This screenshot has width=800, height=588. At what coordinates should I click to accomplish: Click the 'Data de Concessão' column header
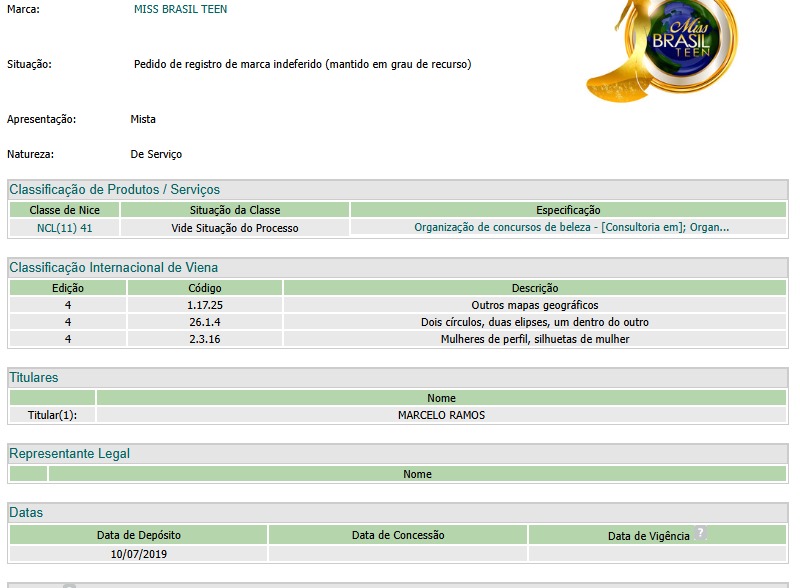pyautogui.click(x=398, y=535)
